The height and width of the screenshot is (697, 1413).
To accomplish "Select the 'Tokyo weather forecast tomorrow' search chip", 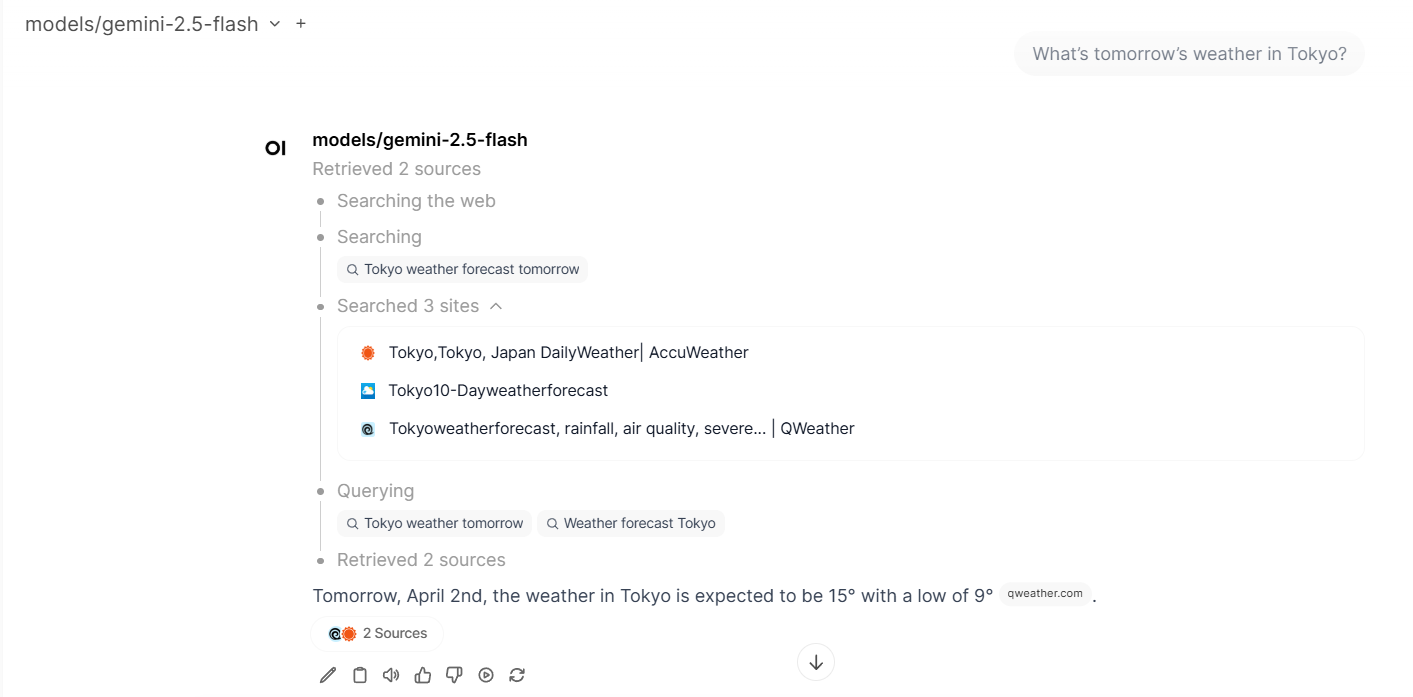I will [462, 269].
